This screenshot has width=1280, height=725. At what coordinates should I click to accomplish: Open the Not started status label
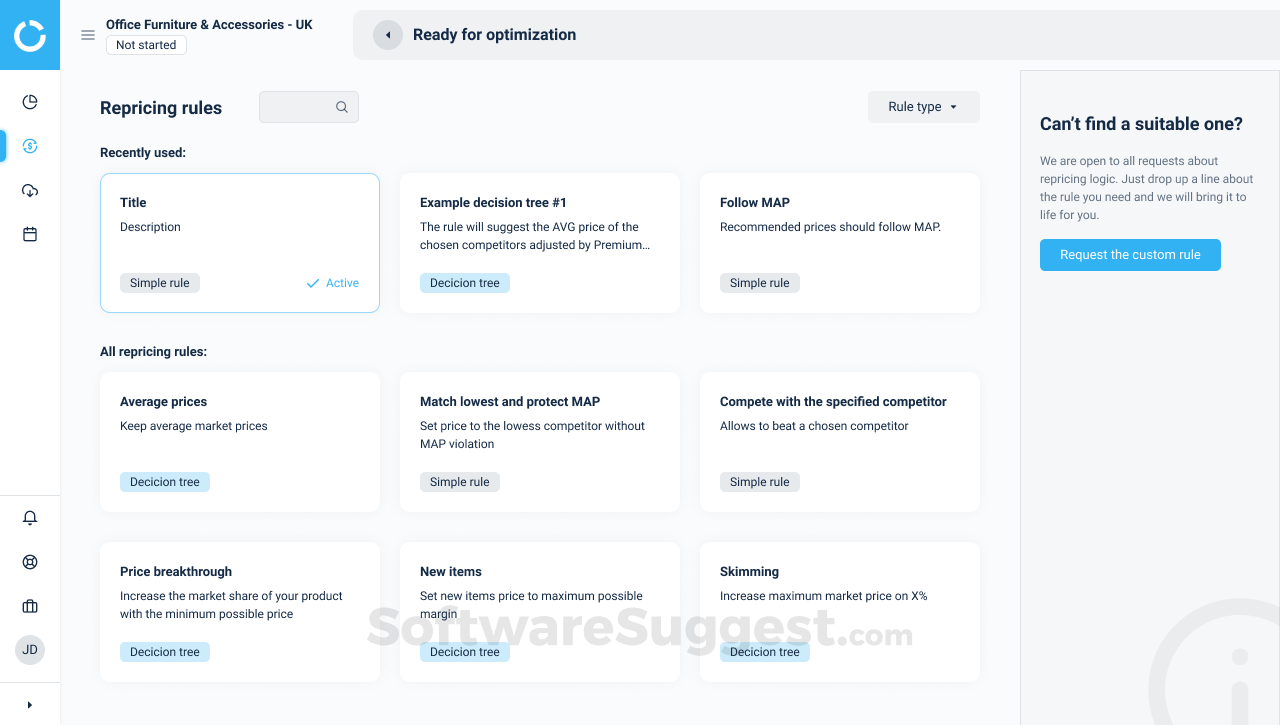tap(146, 44)
